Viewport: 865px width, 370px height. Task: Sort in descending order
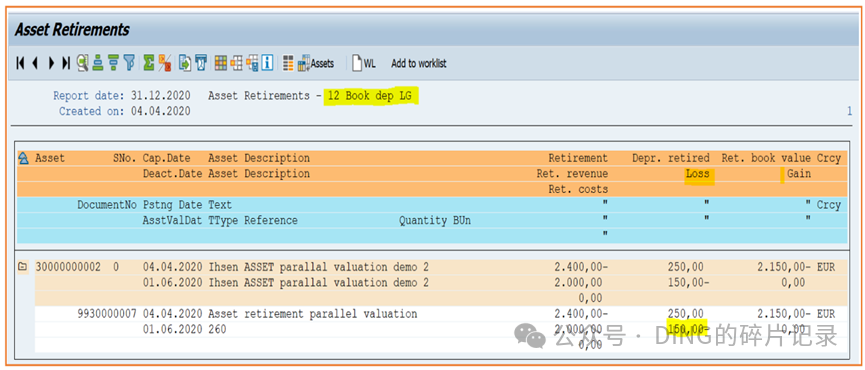point(114,63)
